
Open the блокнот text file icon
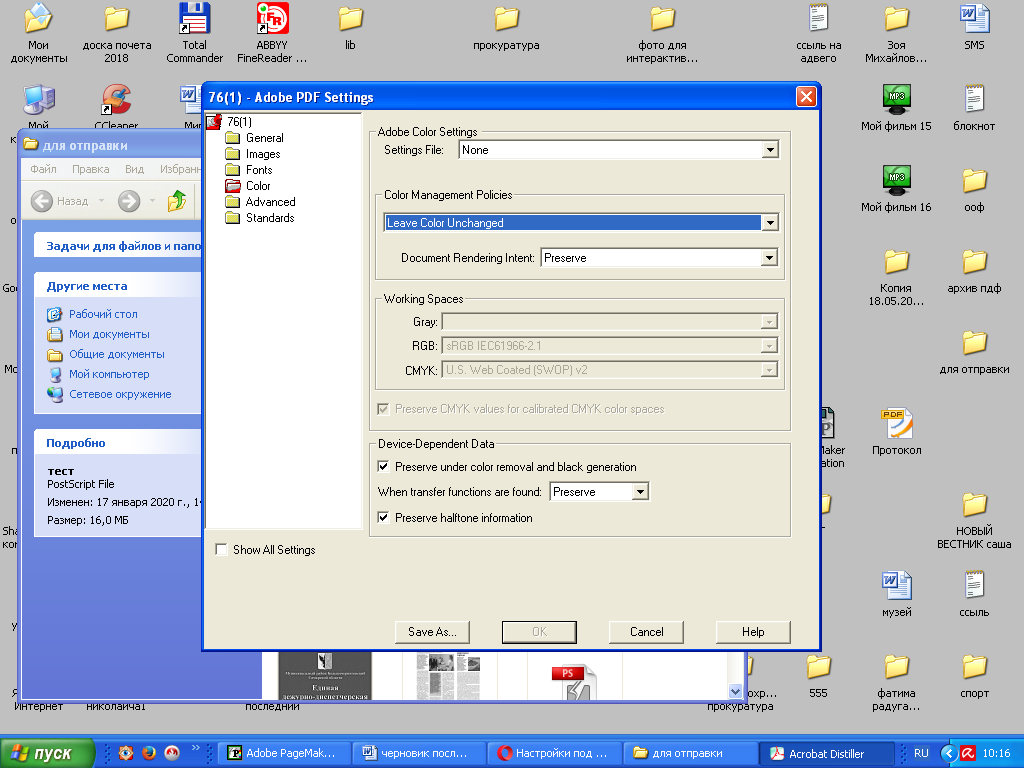(974, 108)
